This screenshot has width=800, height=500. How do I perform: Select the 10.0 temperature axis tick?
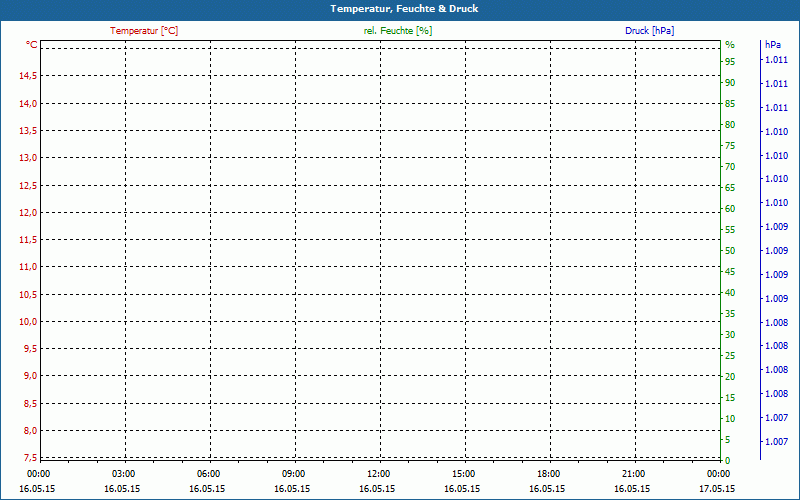(27, 321)
